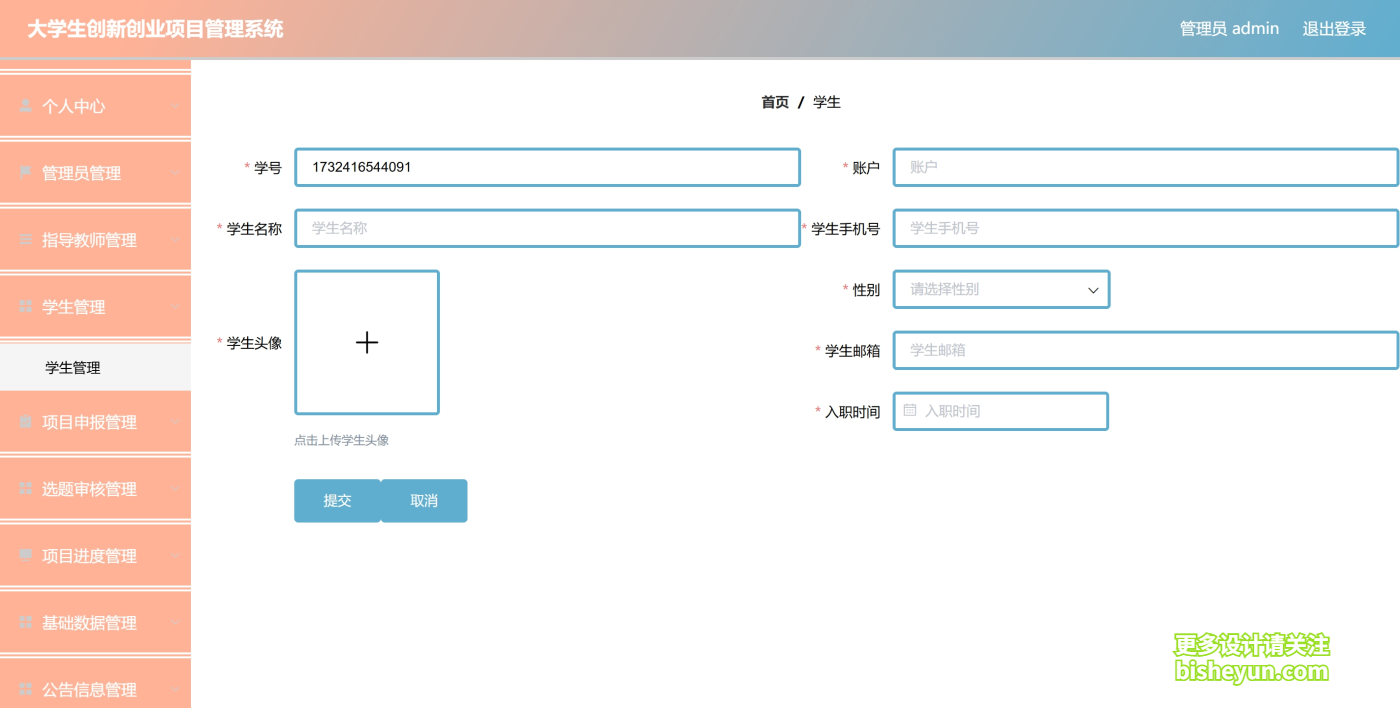
Task: Click the flag icon beside 管理员管理
Action: click(x=26, y=172)
